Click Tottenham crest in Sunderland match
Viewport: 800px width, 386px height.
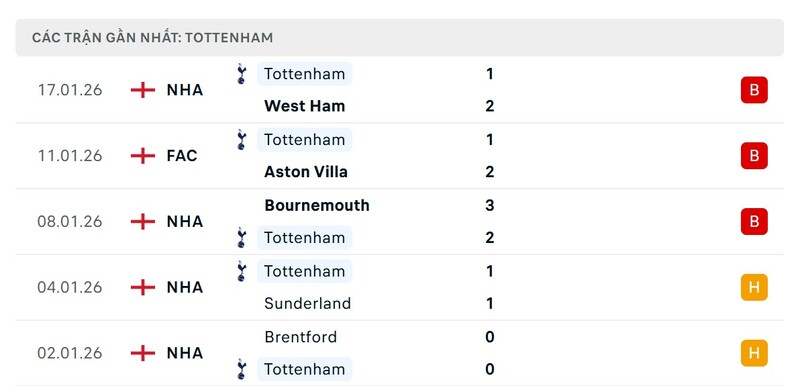click(242, 271)
